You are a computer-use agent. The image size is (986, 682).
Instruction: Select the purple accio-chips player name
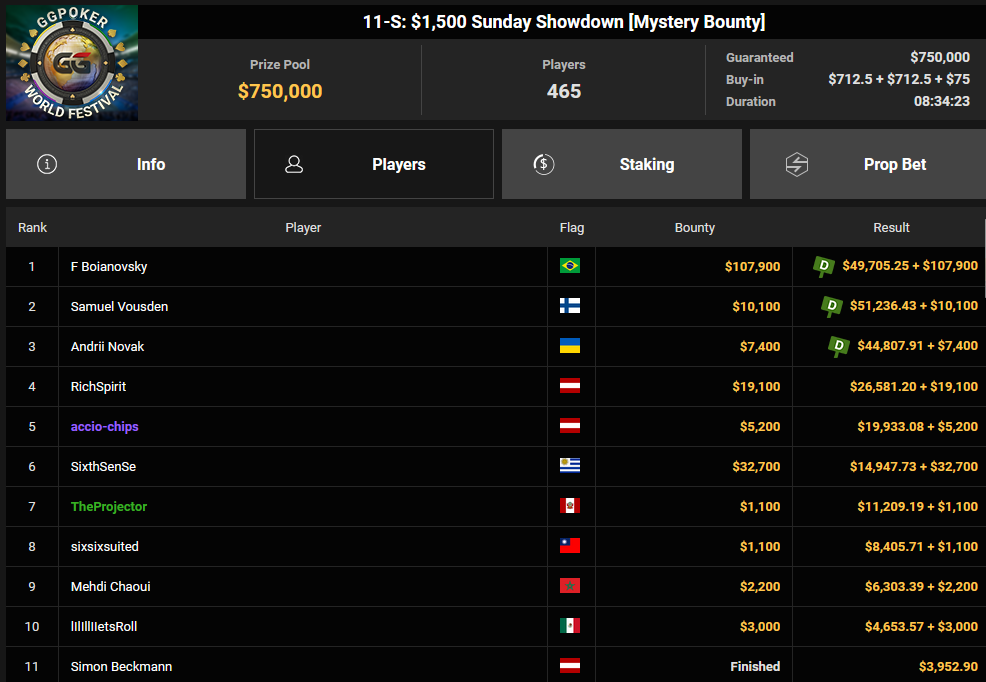click(x=104, y=426)
